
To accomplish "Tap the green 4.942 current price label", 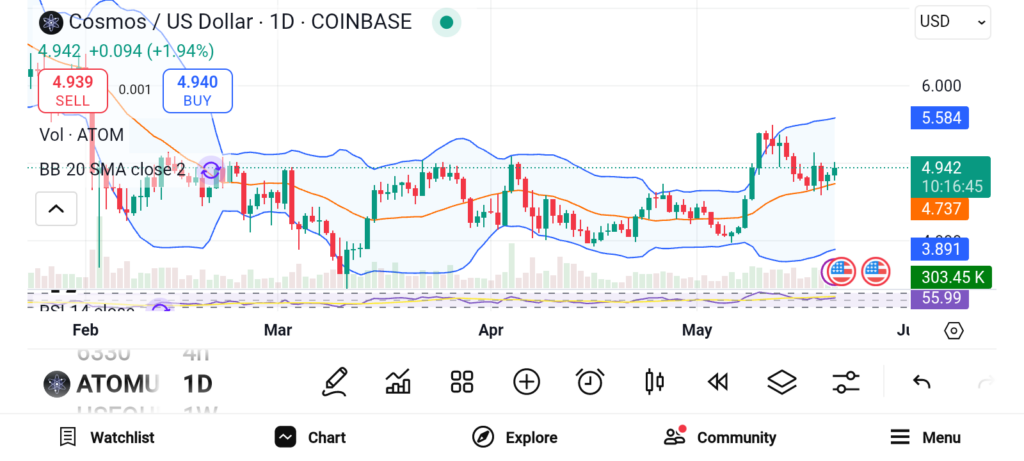I will coord(950,177).
